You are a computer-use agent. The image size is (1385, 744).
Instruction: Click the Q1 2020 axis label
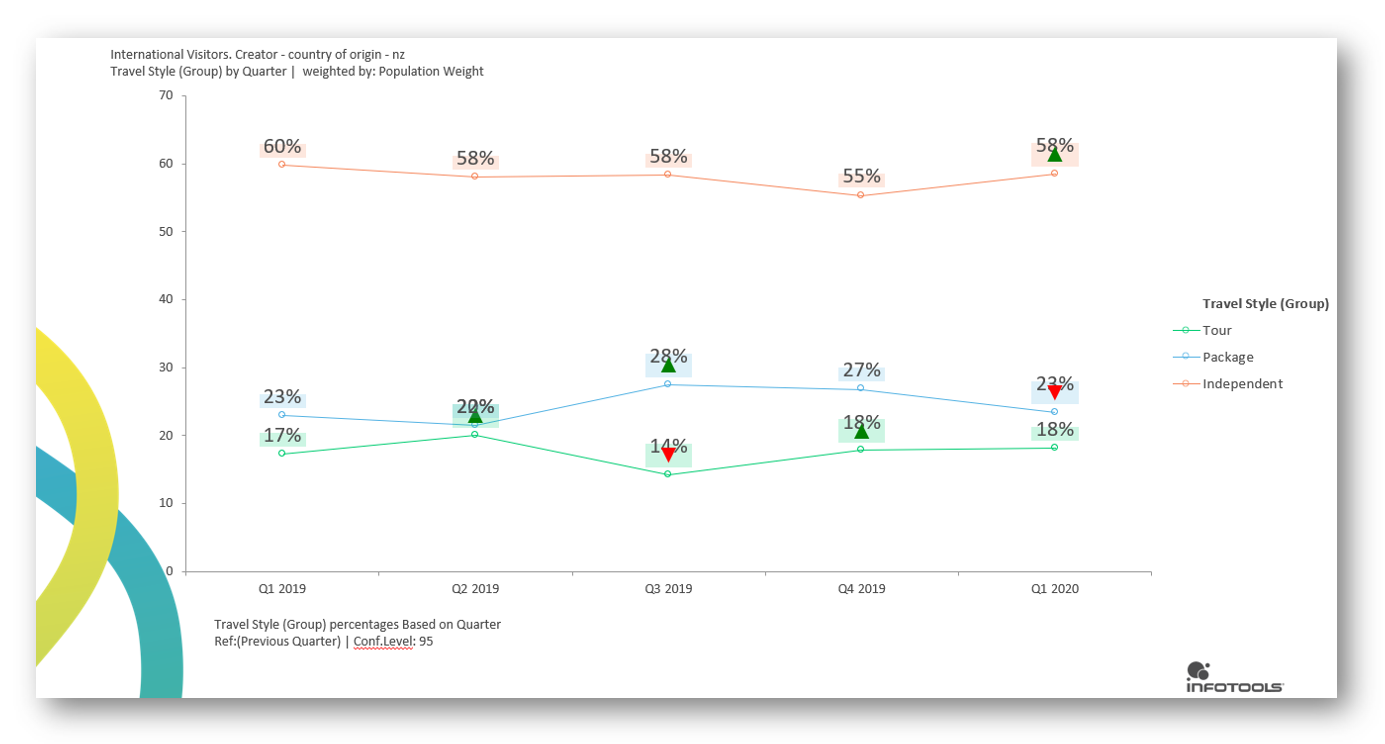1055,589
